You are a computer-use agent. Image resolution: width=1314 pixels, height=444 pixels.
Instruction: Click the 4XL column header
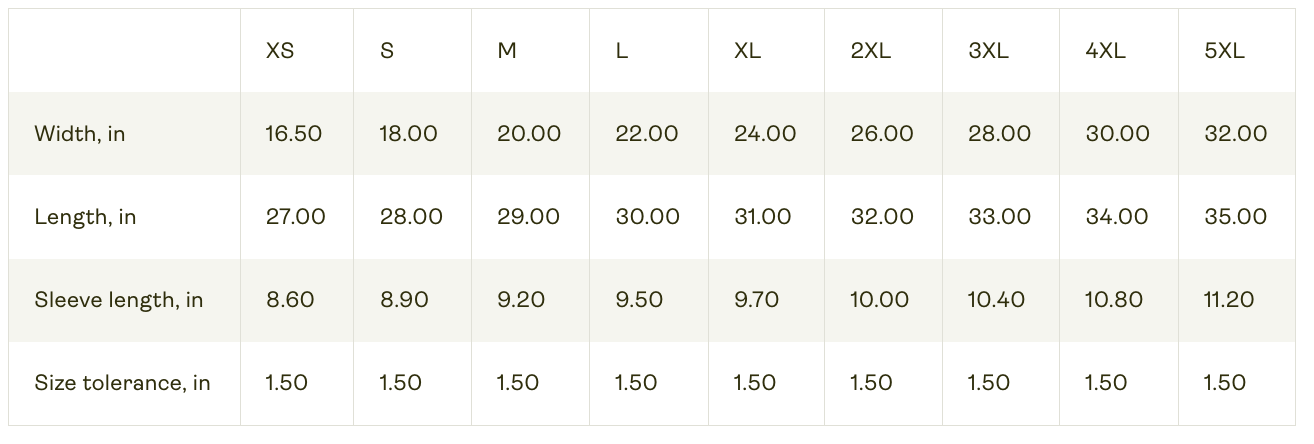pyautogui.click(x=1105, y=51)
